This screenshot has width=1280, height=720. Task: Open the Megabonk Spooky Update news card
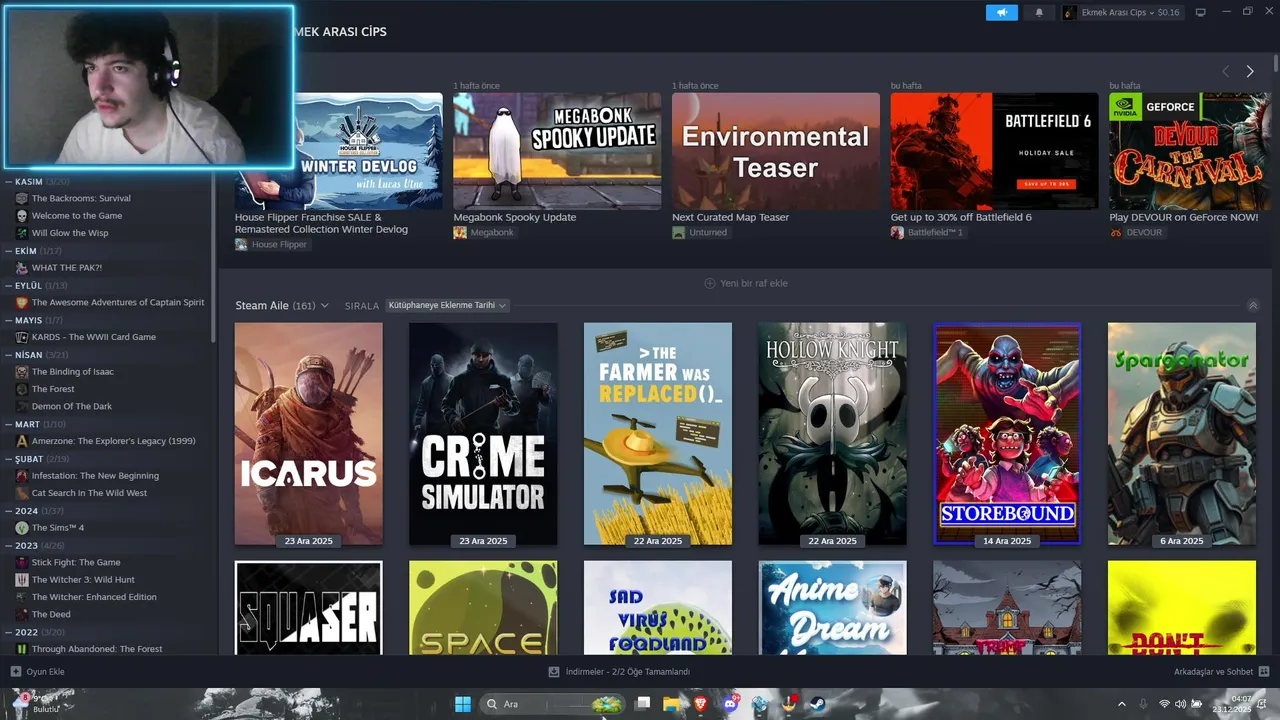coord(557,151)
